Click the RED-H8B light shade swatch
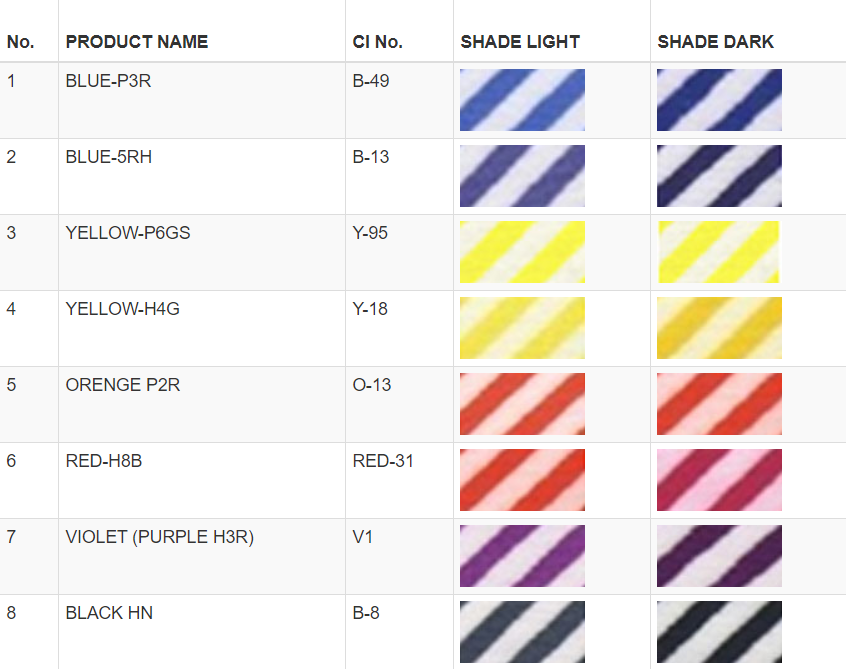 point(522,480)
